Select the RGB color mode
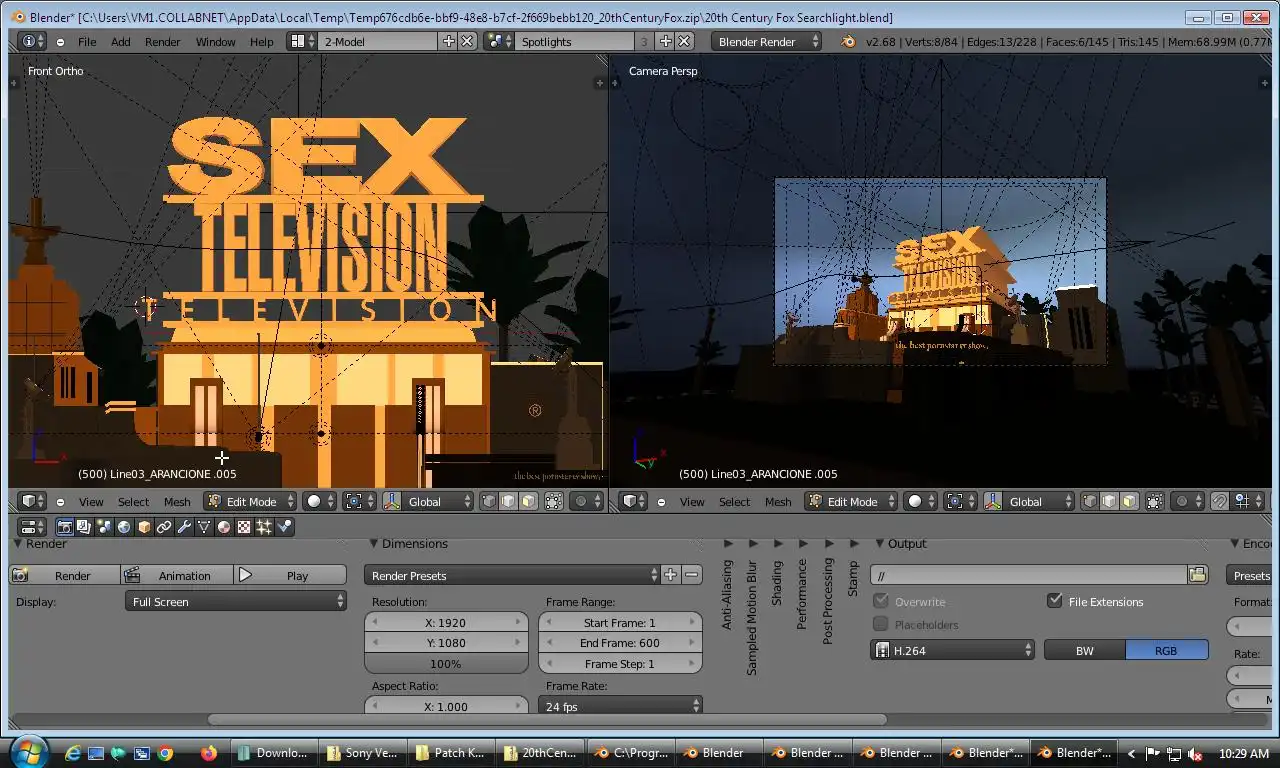The width and height of the screenshot is (1280, 768). pos(1167,650)
